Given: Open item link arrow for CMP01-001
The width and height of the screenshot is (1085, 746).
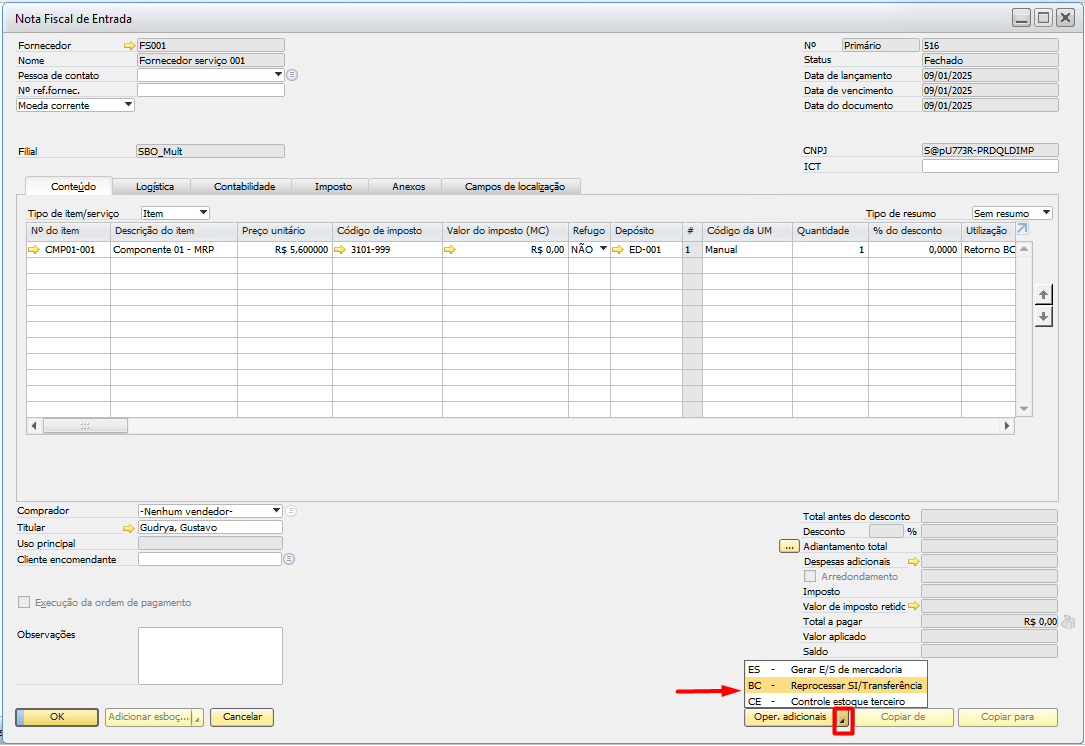Looking at the screenshot, I should 34,250.
